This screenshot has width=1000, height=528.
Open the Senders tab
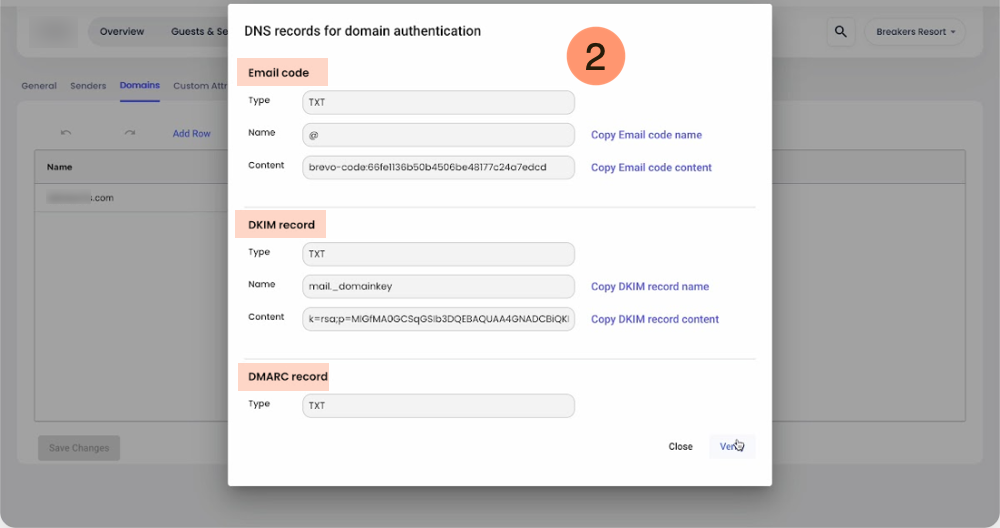[x=88, y=86]
